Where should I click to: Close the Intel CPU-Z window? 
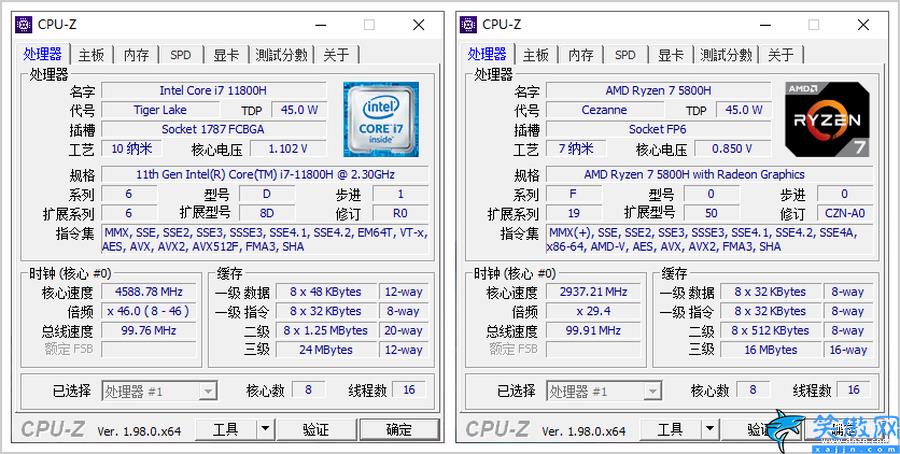pyautogui.click(x=419, y=25)
